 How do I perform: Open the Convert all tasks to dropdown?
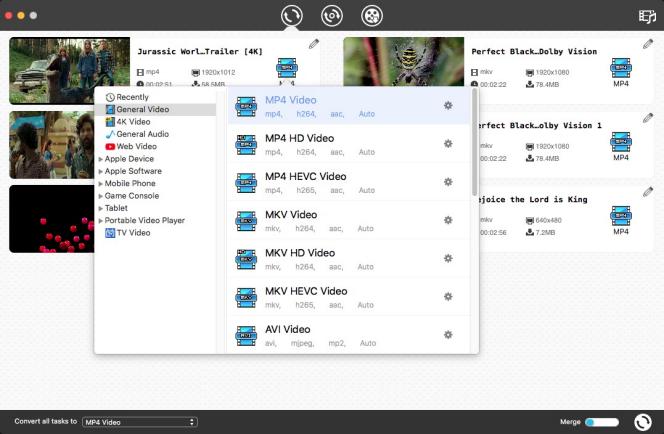coord(139,422)
